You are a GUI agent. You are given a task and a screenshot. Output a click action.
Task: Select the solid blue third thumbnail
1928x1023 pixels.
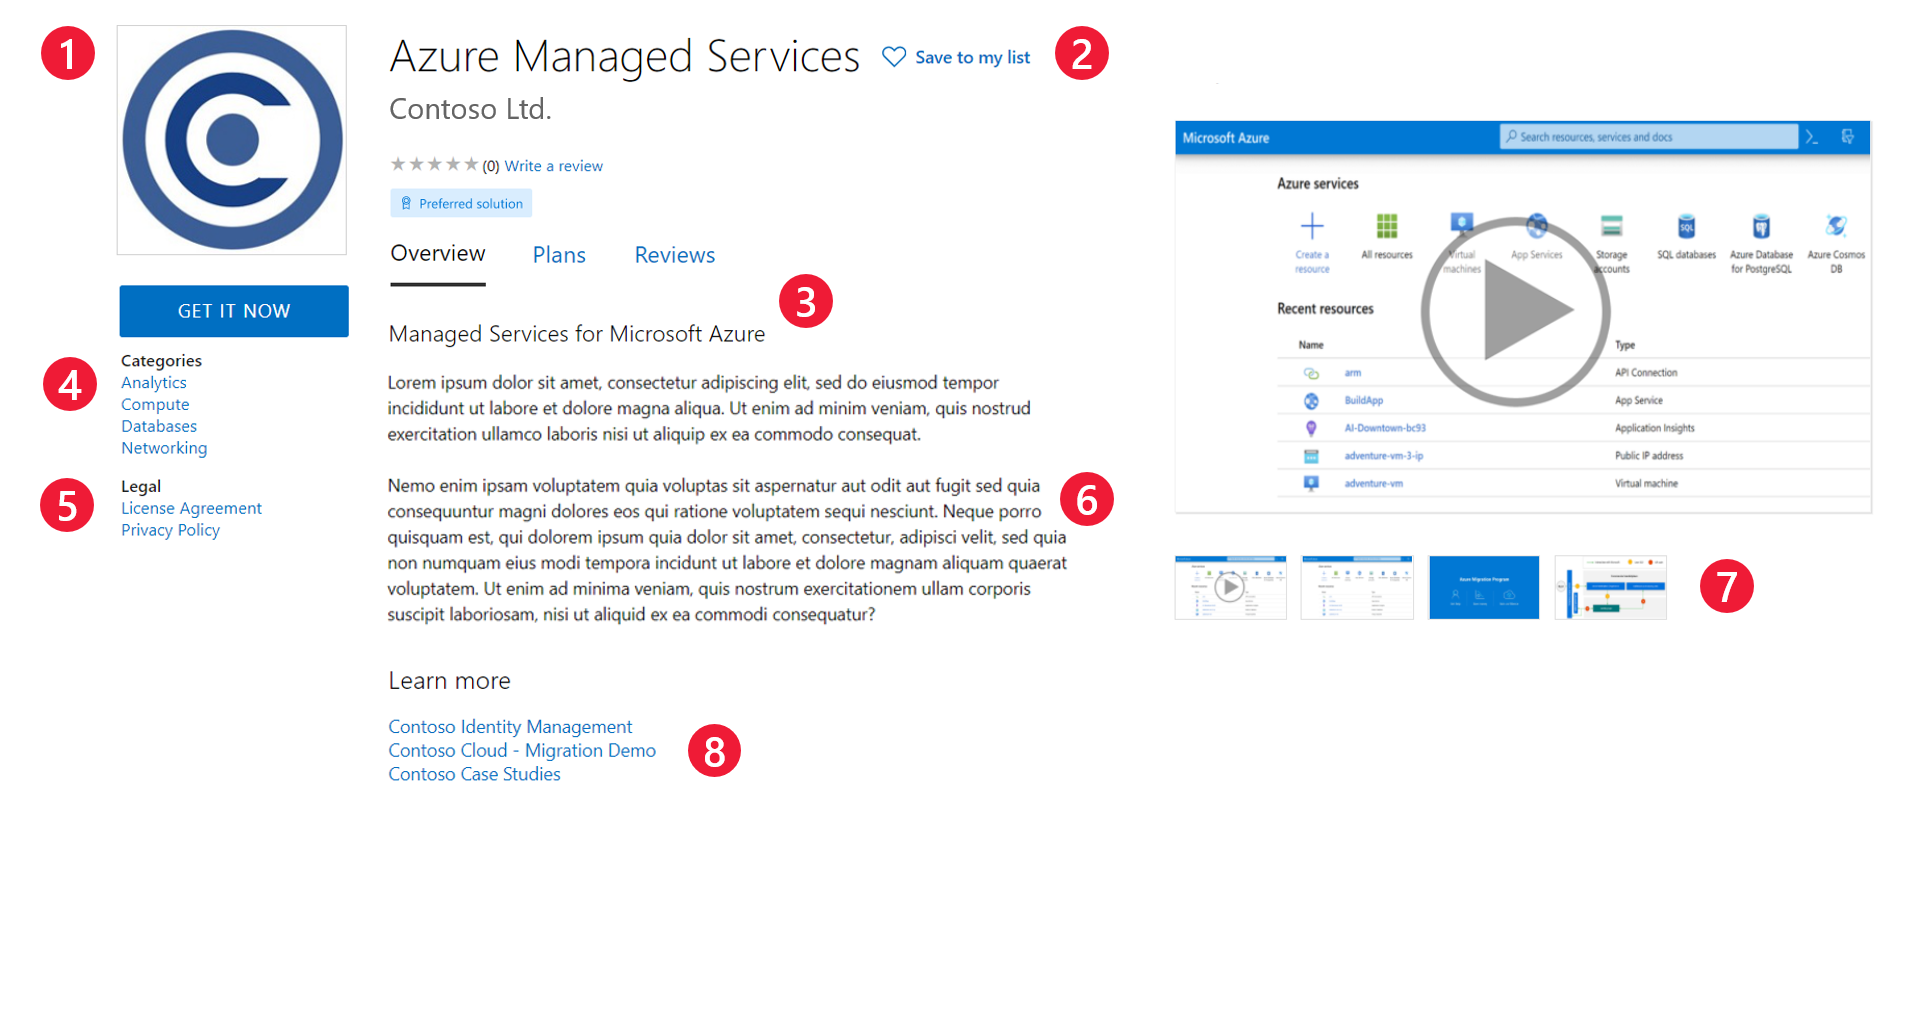[1484, 587]
